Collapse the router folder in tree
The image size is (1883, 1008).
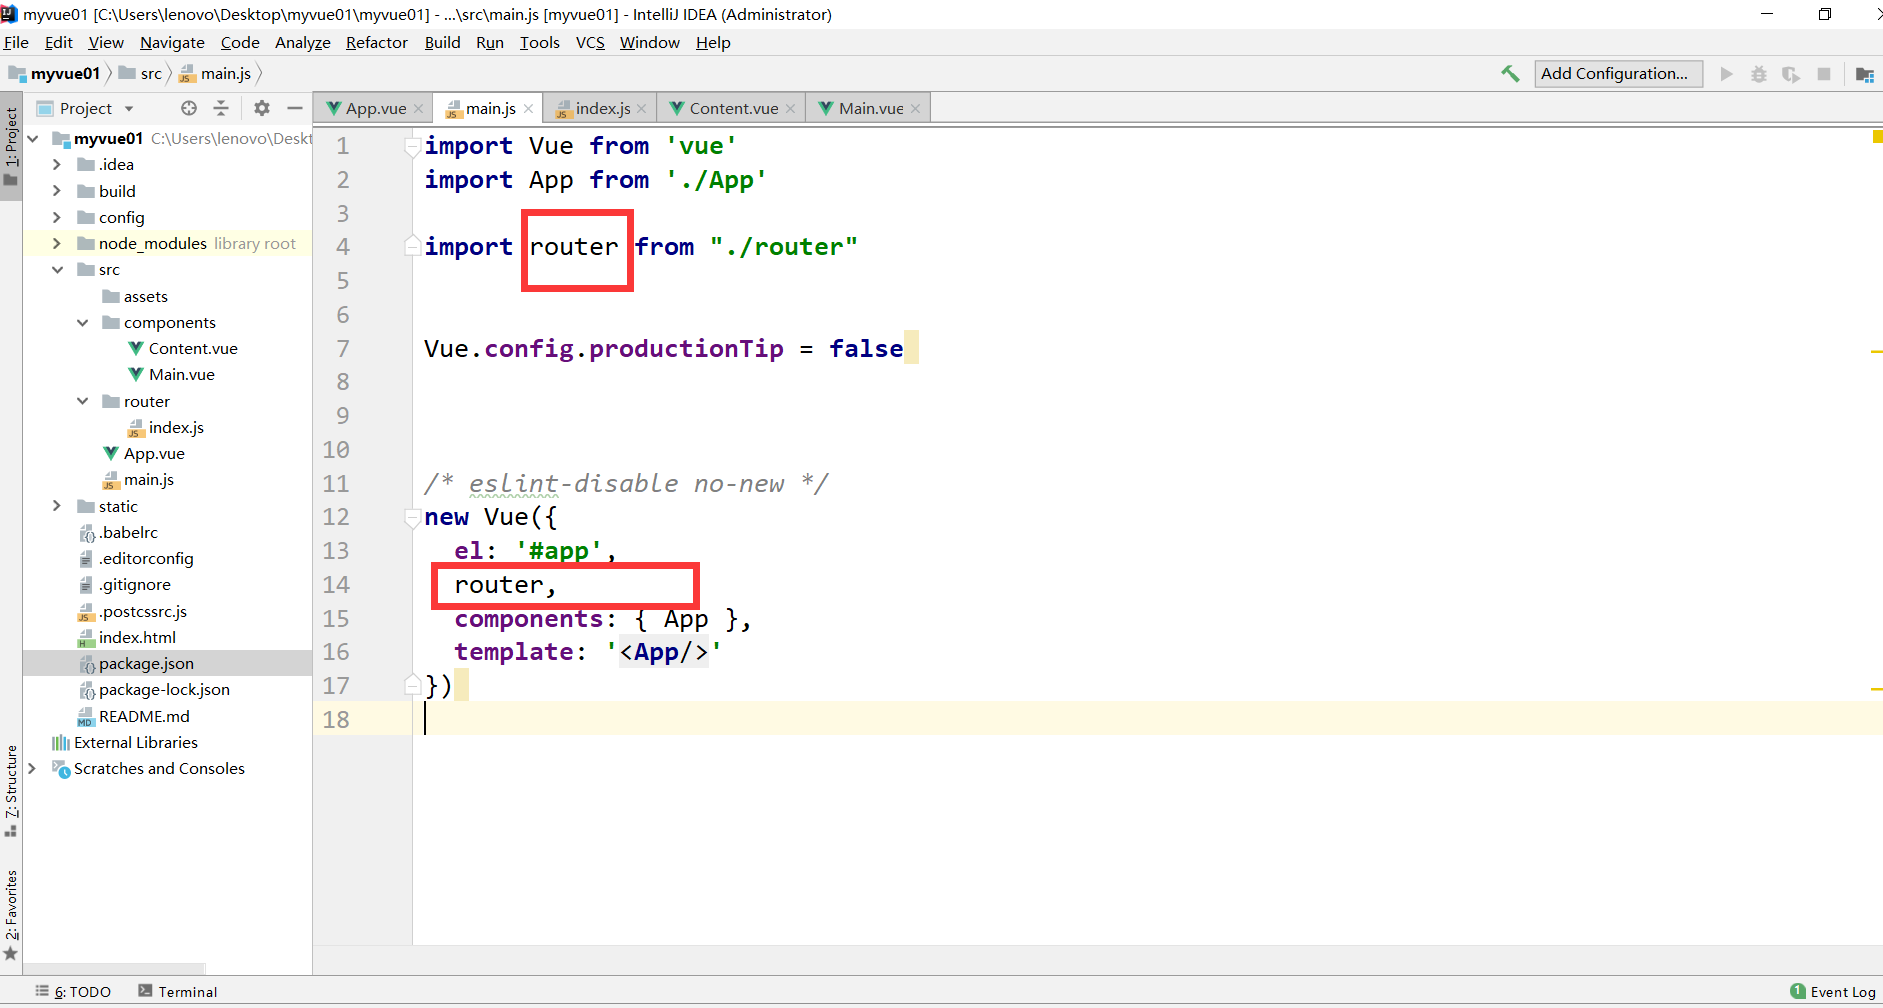pos(82,401)
